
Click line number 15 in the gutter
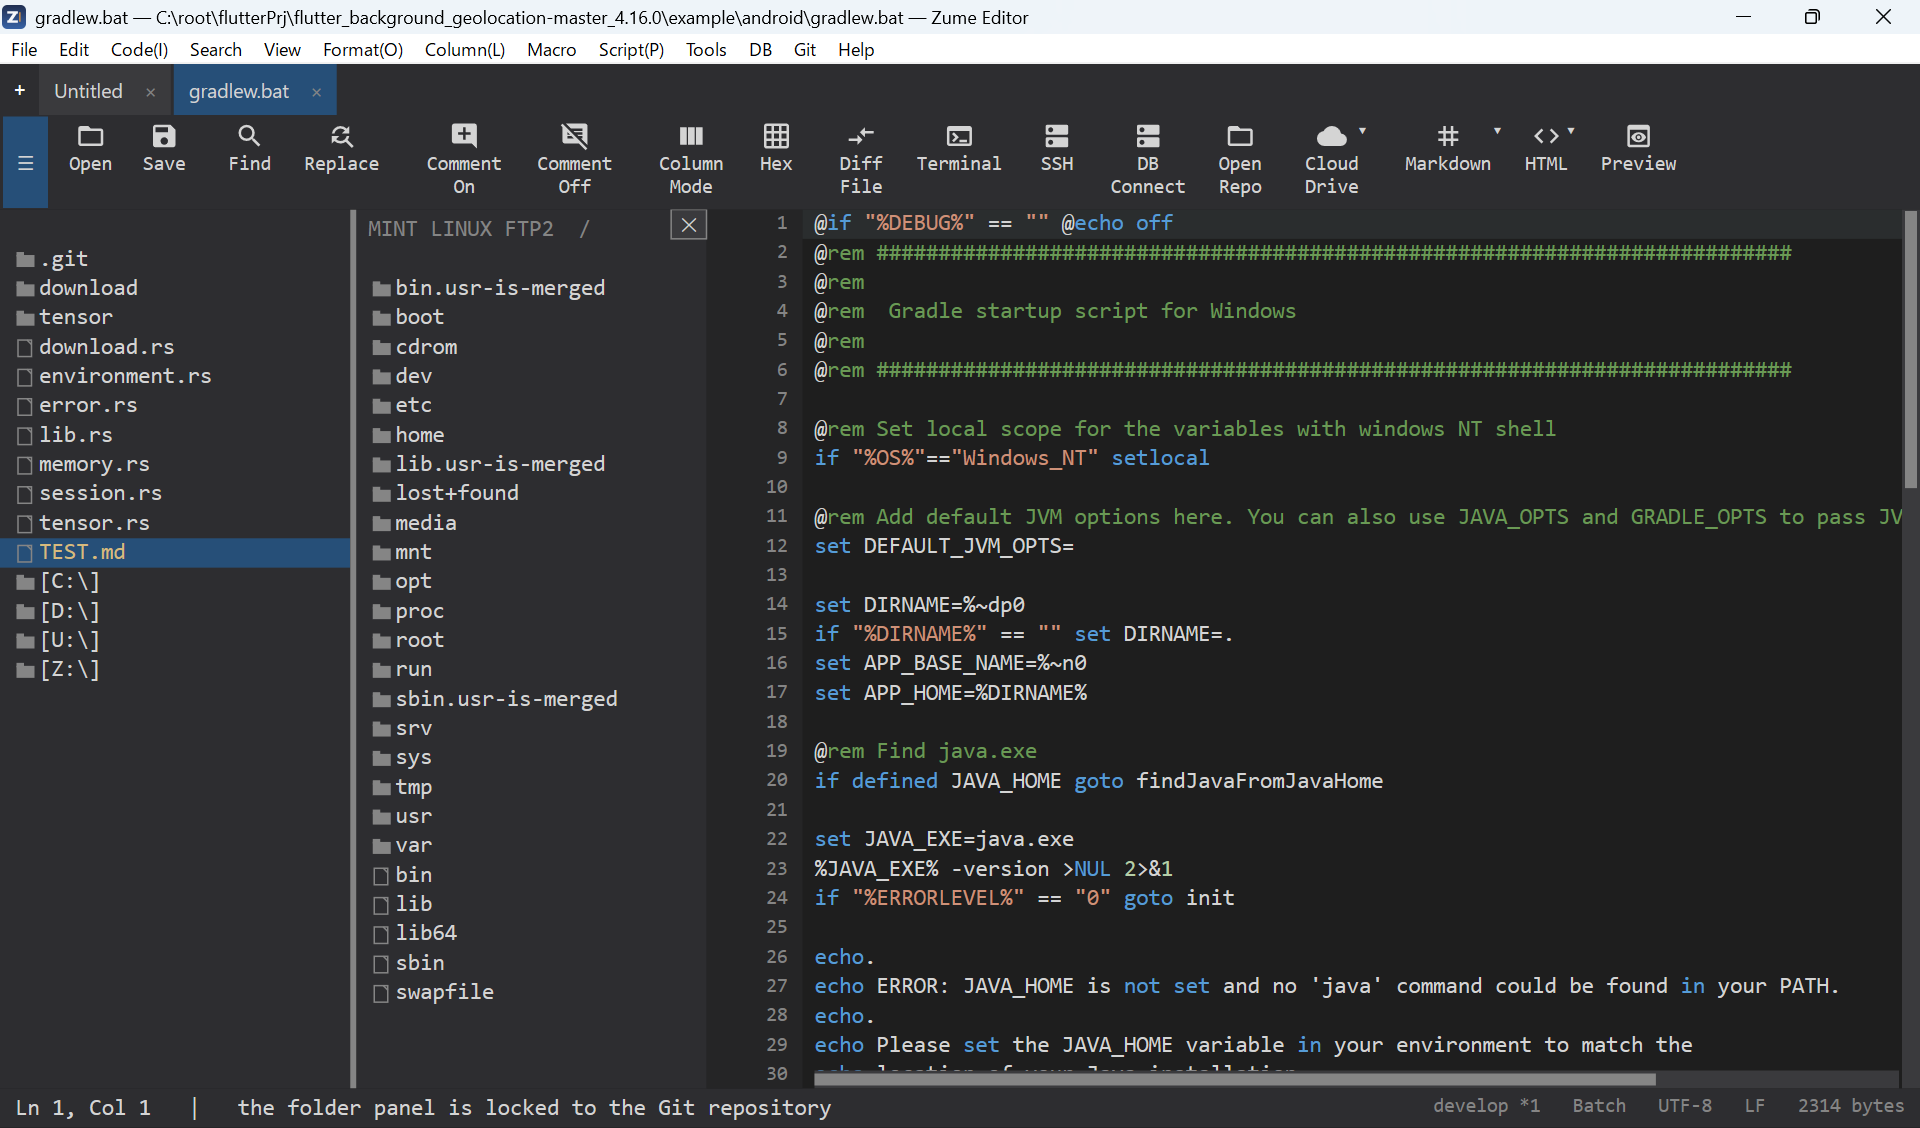pos(777,634)
